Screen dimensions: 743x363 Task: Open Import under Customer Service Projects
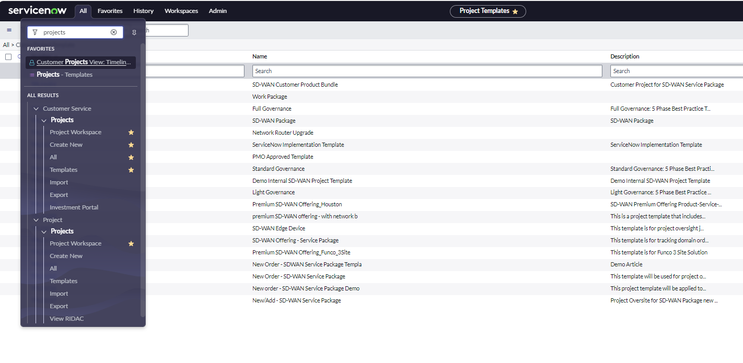[x=59, y=182]
